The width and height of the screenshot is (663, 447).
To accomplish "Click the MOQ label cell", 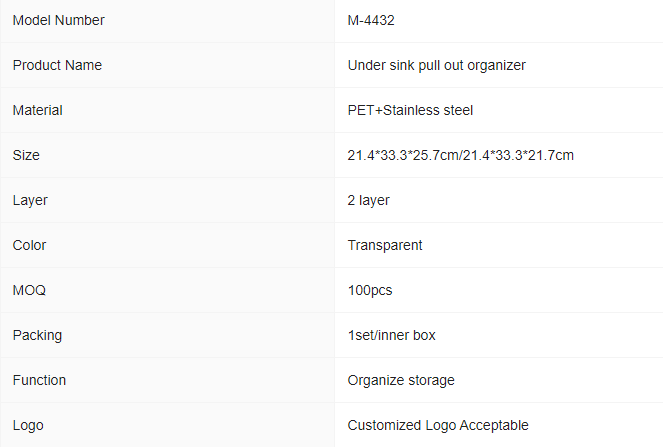I will tap(167, 290).
